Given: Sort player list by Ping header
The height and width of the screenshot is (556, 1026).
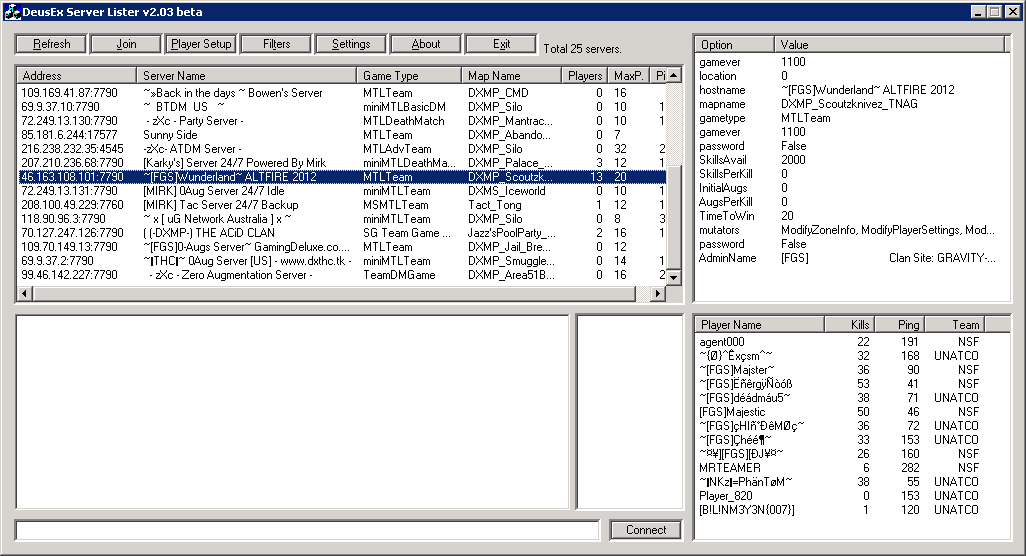Looking at the screenshot, I should coord(898,325).
